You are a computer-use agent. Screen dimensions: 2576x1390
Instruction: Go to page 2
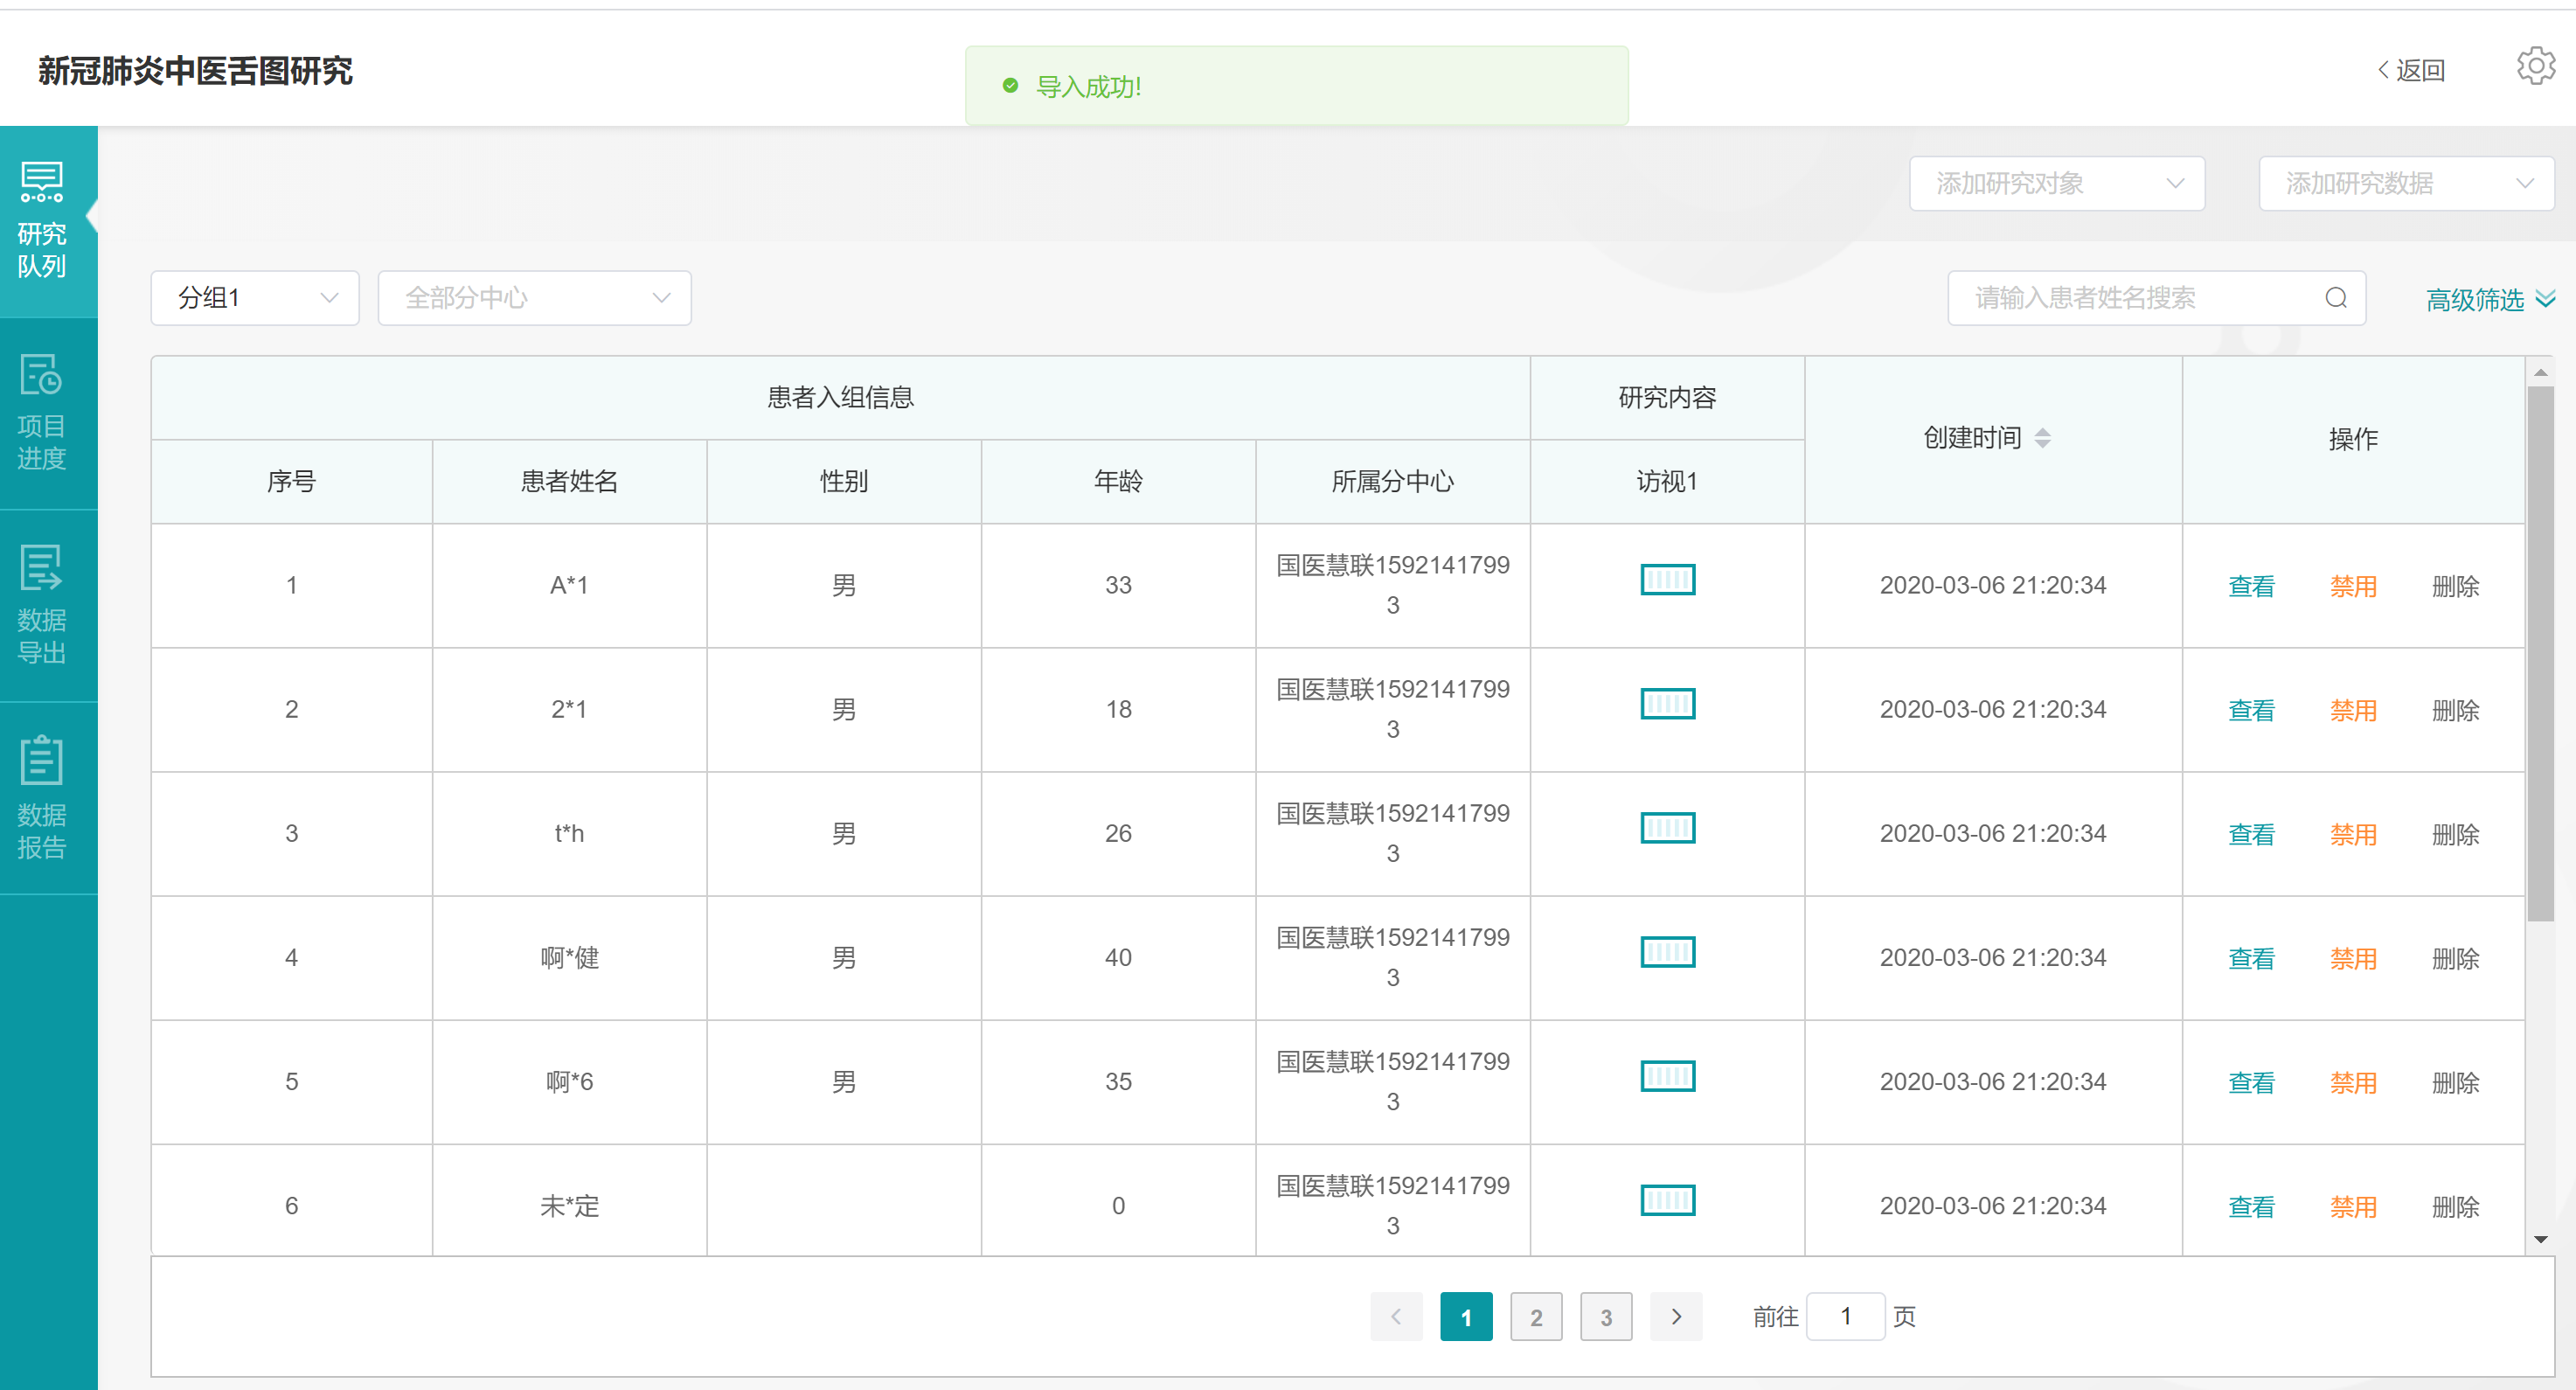[1535, 1317]
